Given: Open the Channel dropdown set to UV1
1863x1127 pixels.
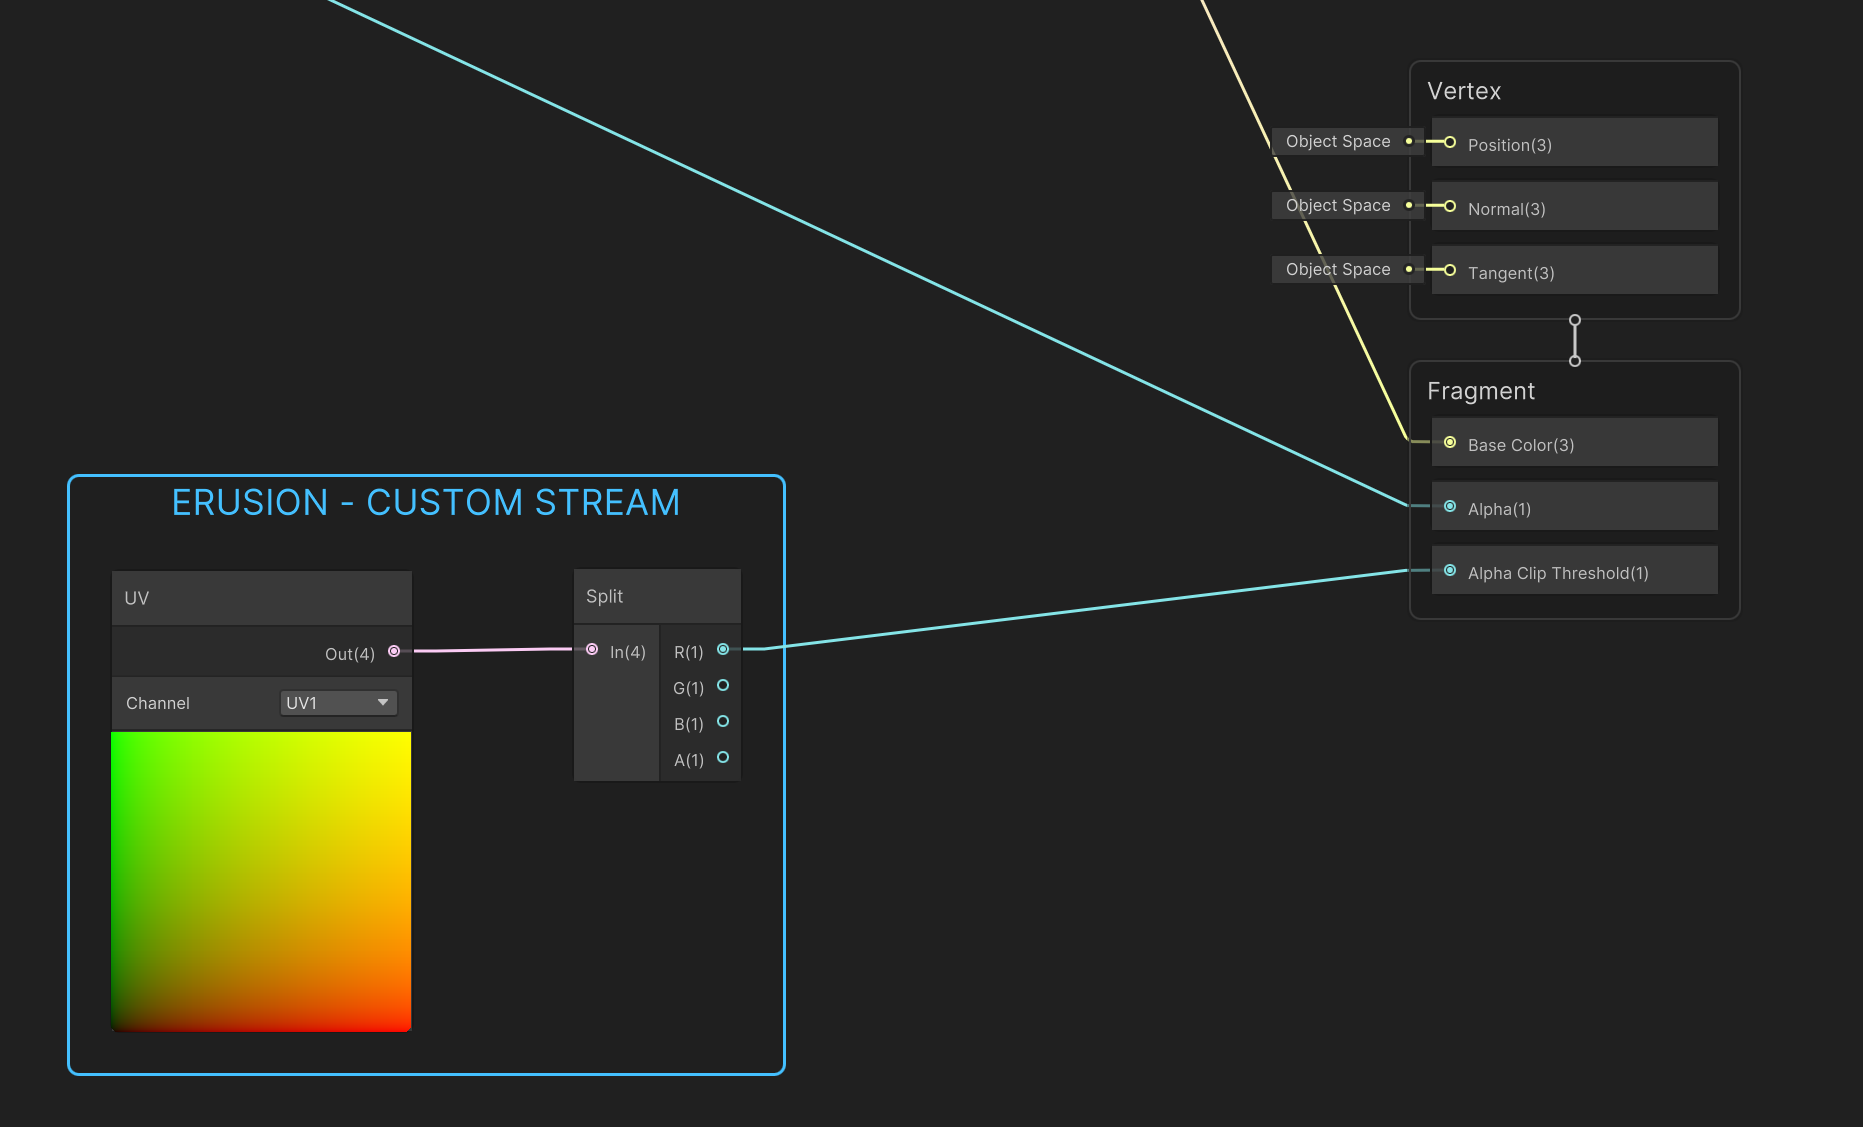Looking at the screenshot, I should [x=337, y=702].
